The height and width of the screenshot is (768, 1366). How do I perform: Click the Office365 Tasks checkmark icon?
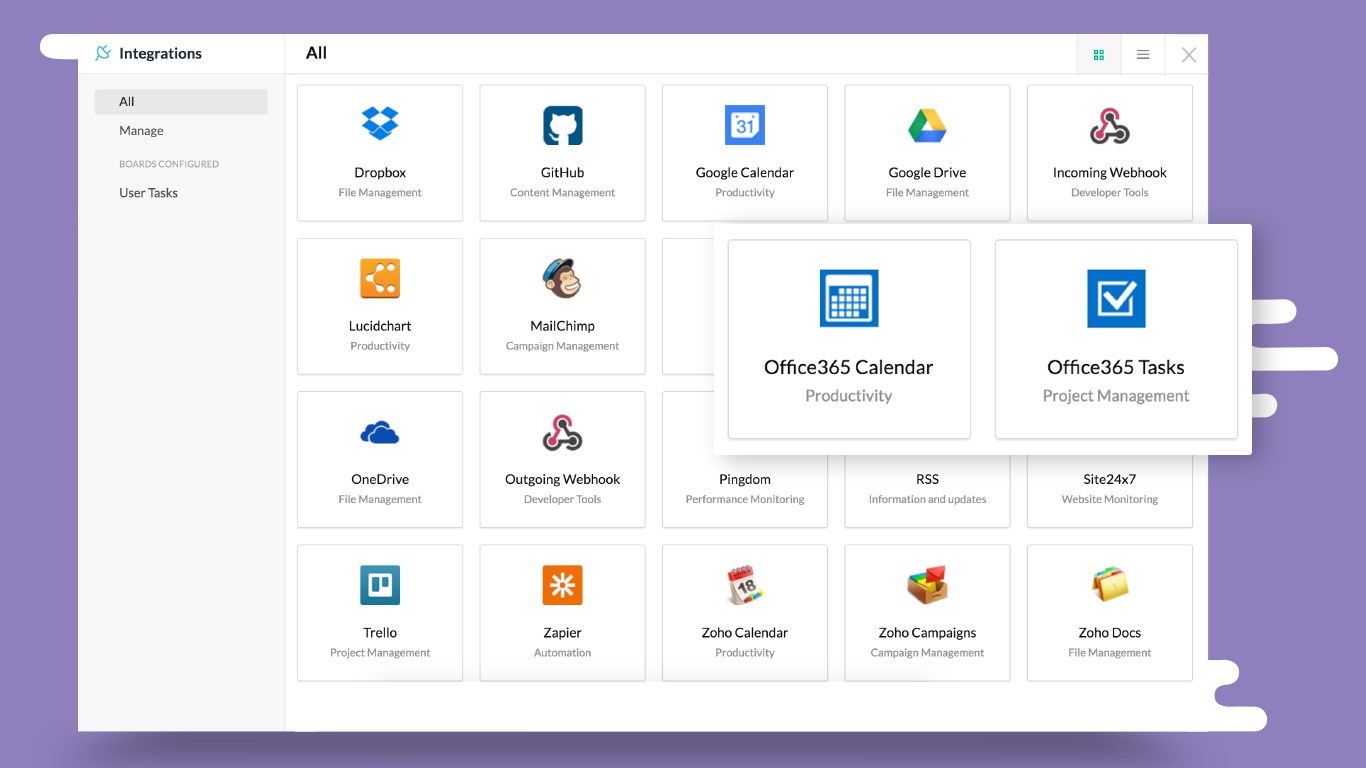tap(1116, 298)
